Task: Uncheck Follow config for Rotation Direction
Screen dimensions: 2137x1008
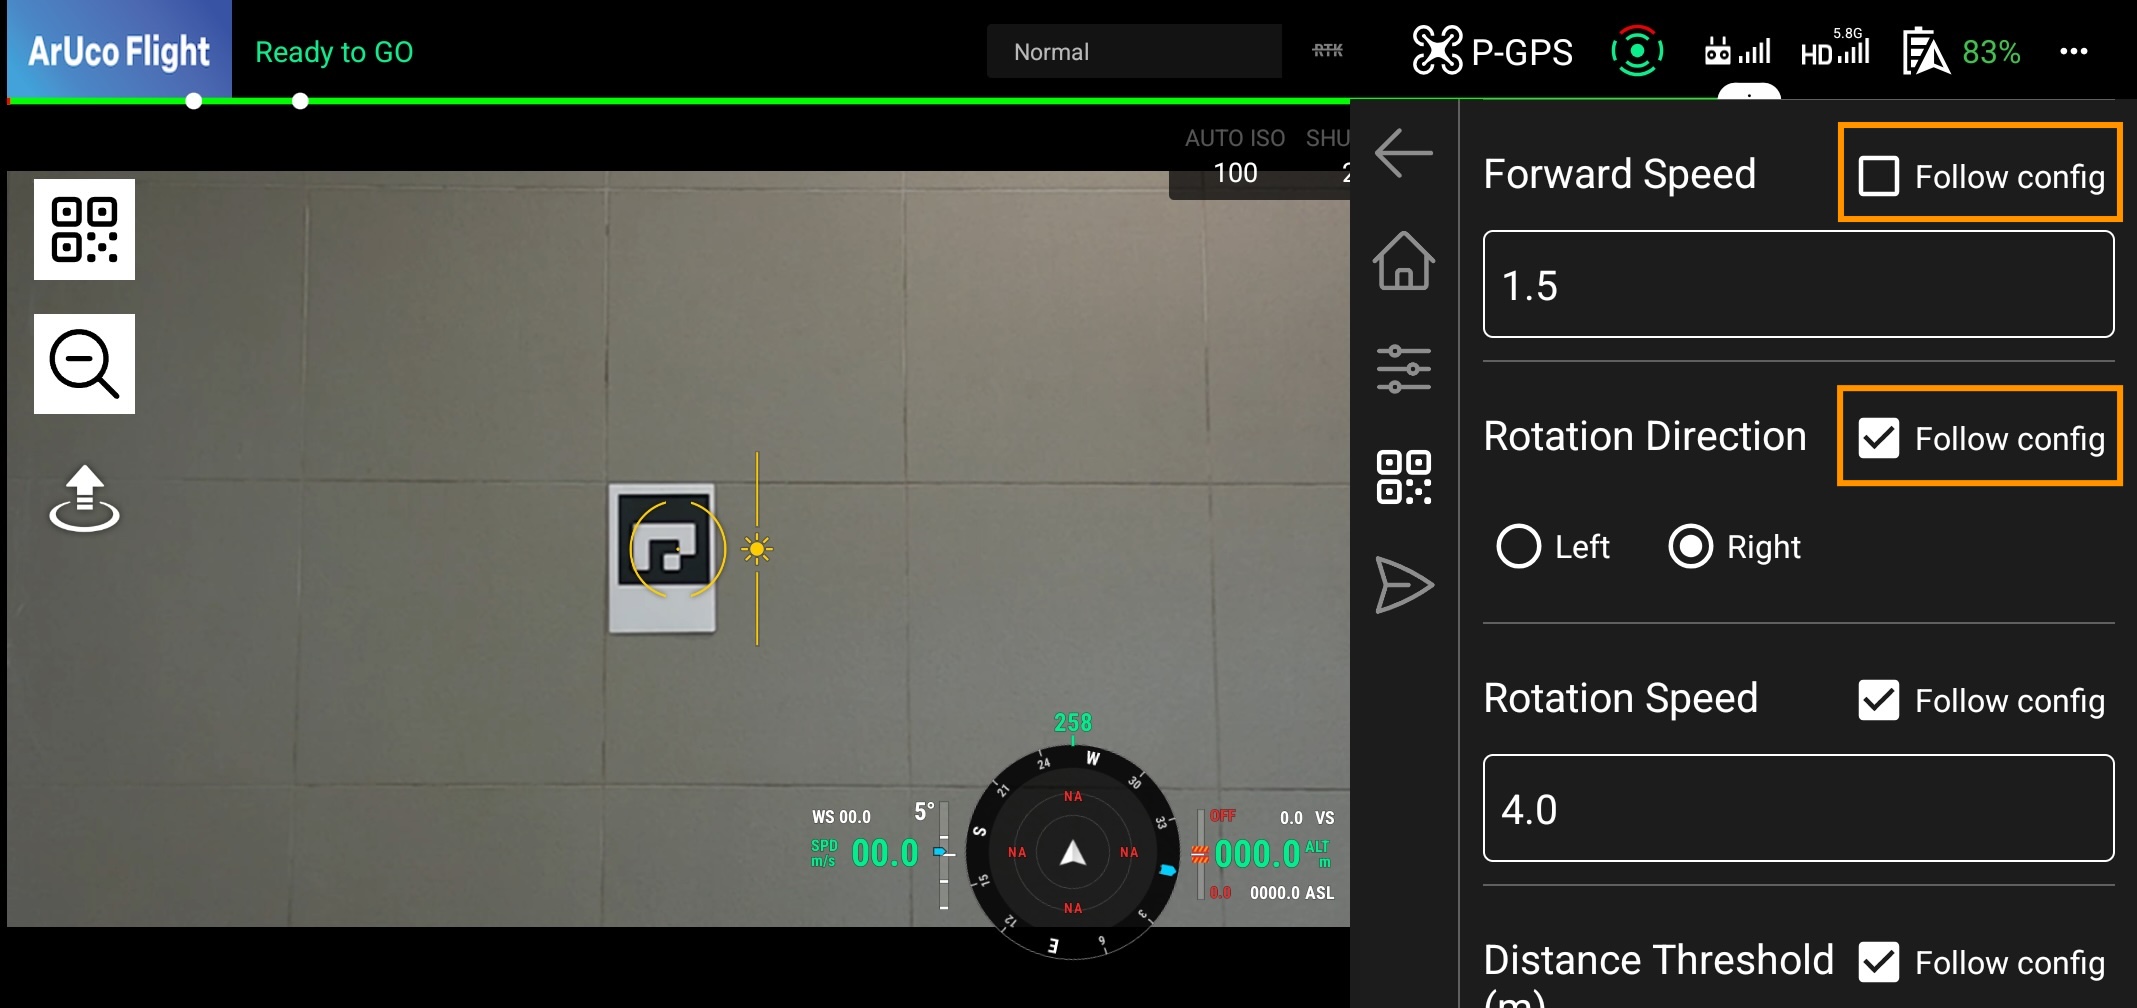Action: (1880, 437)
